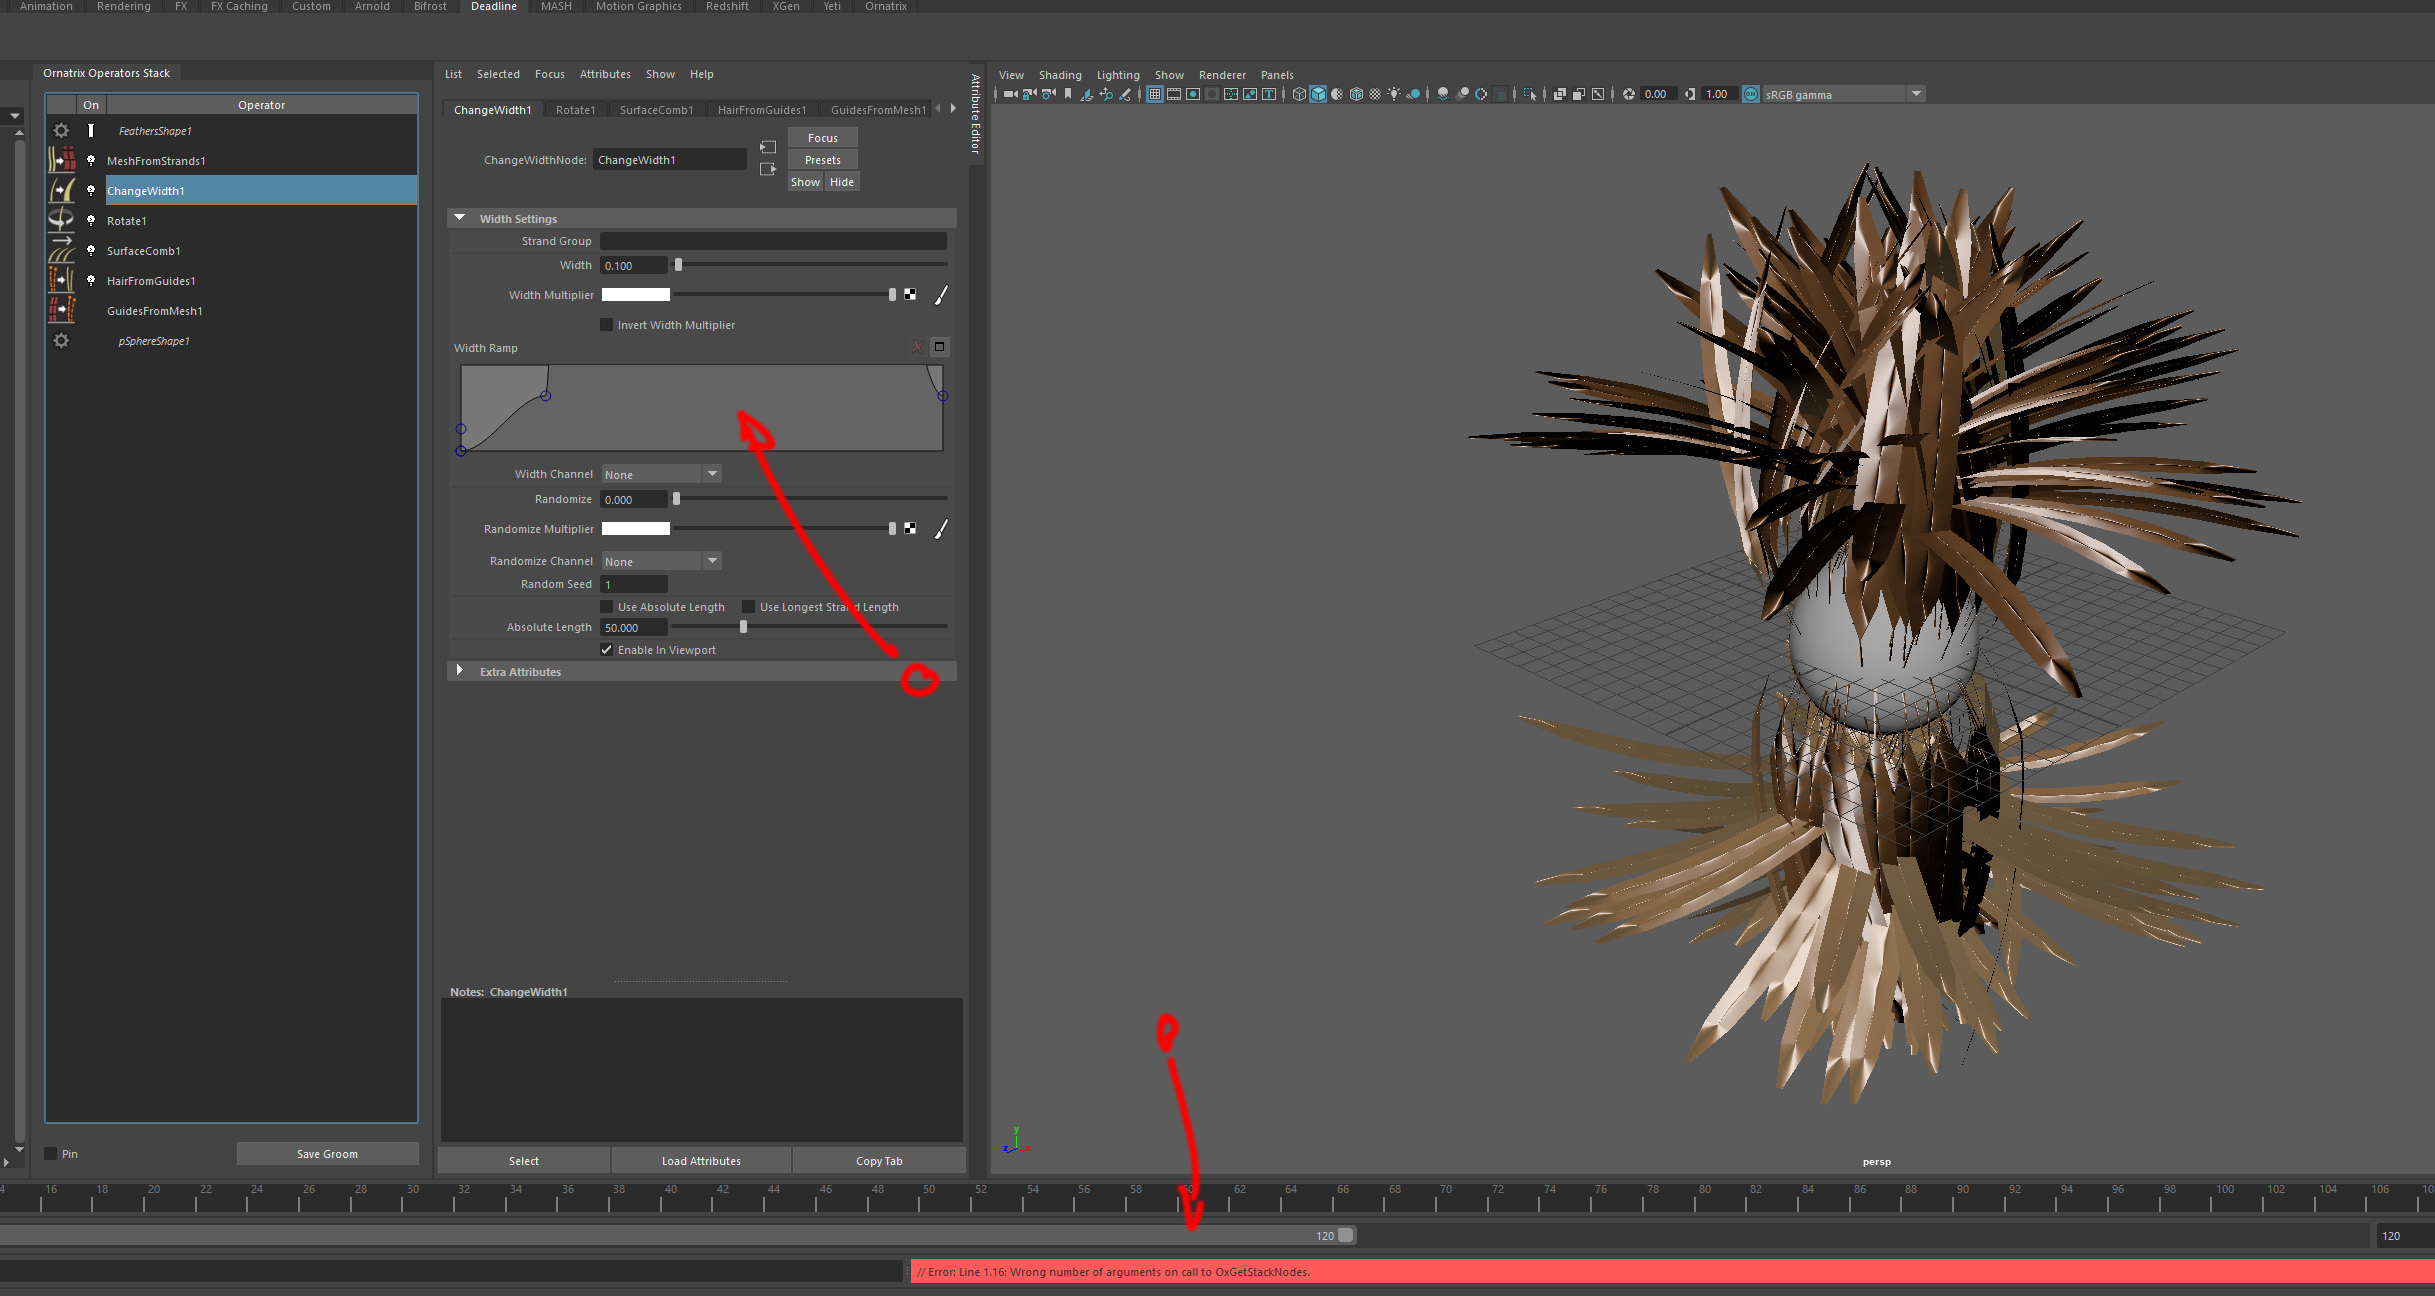Expand the Extra Attributes section
The image size is (2435, 1296).
click(460, 671)
